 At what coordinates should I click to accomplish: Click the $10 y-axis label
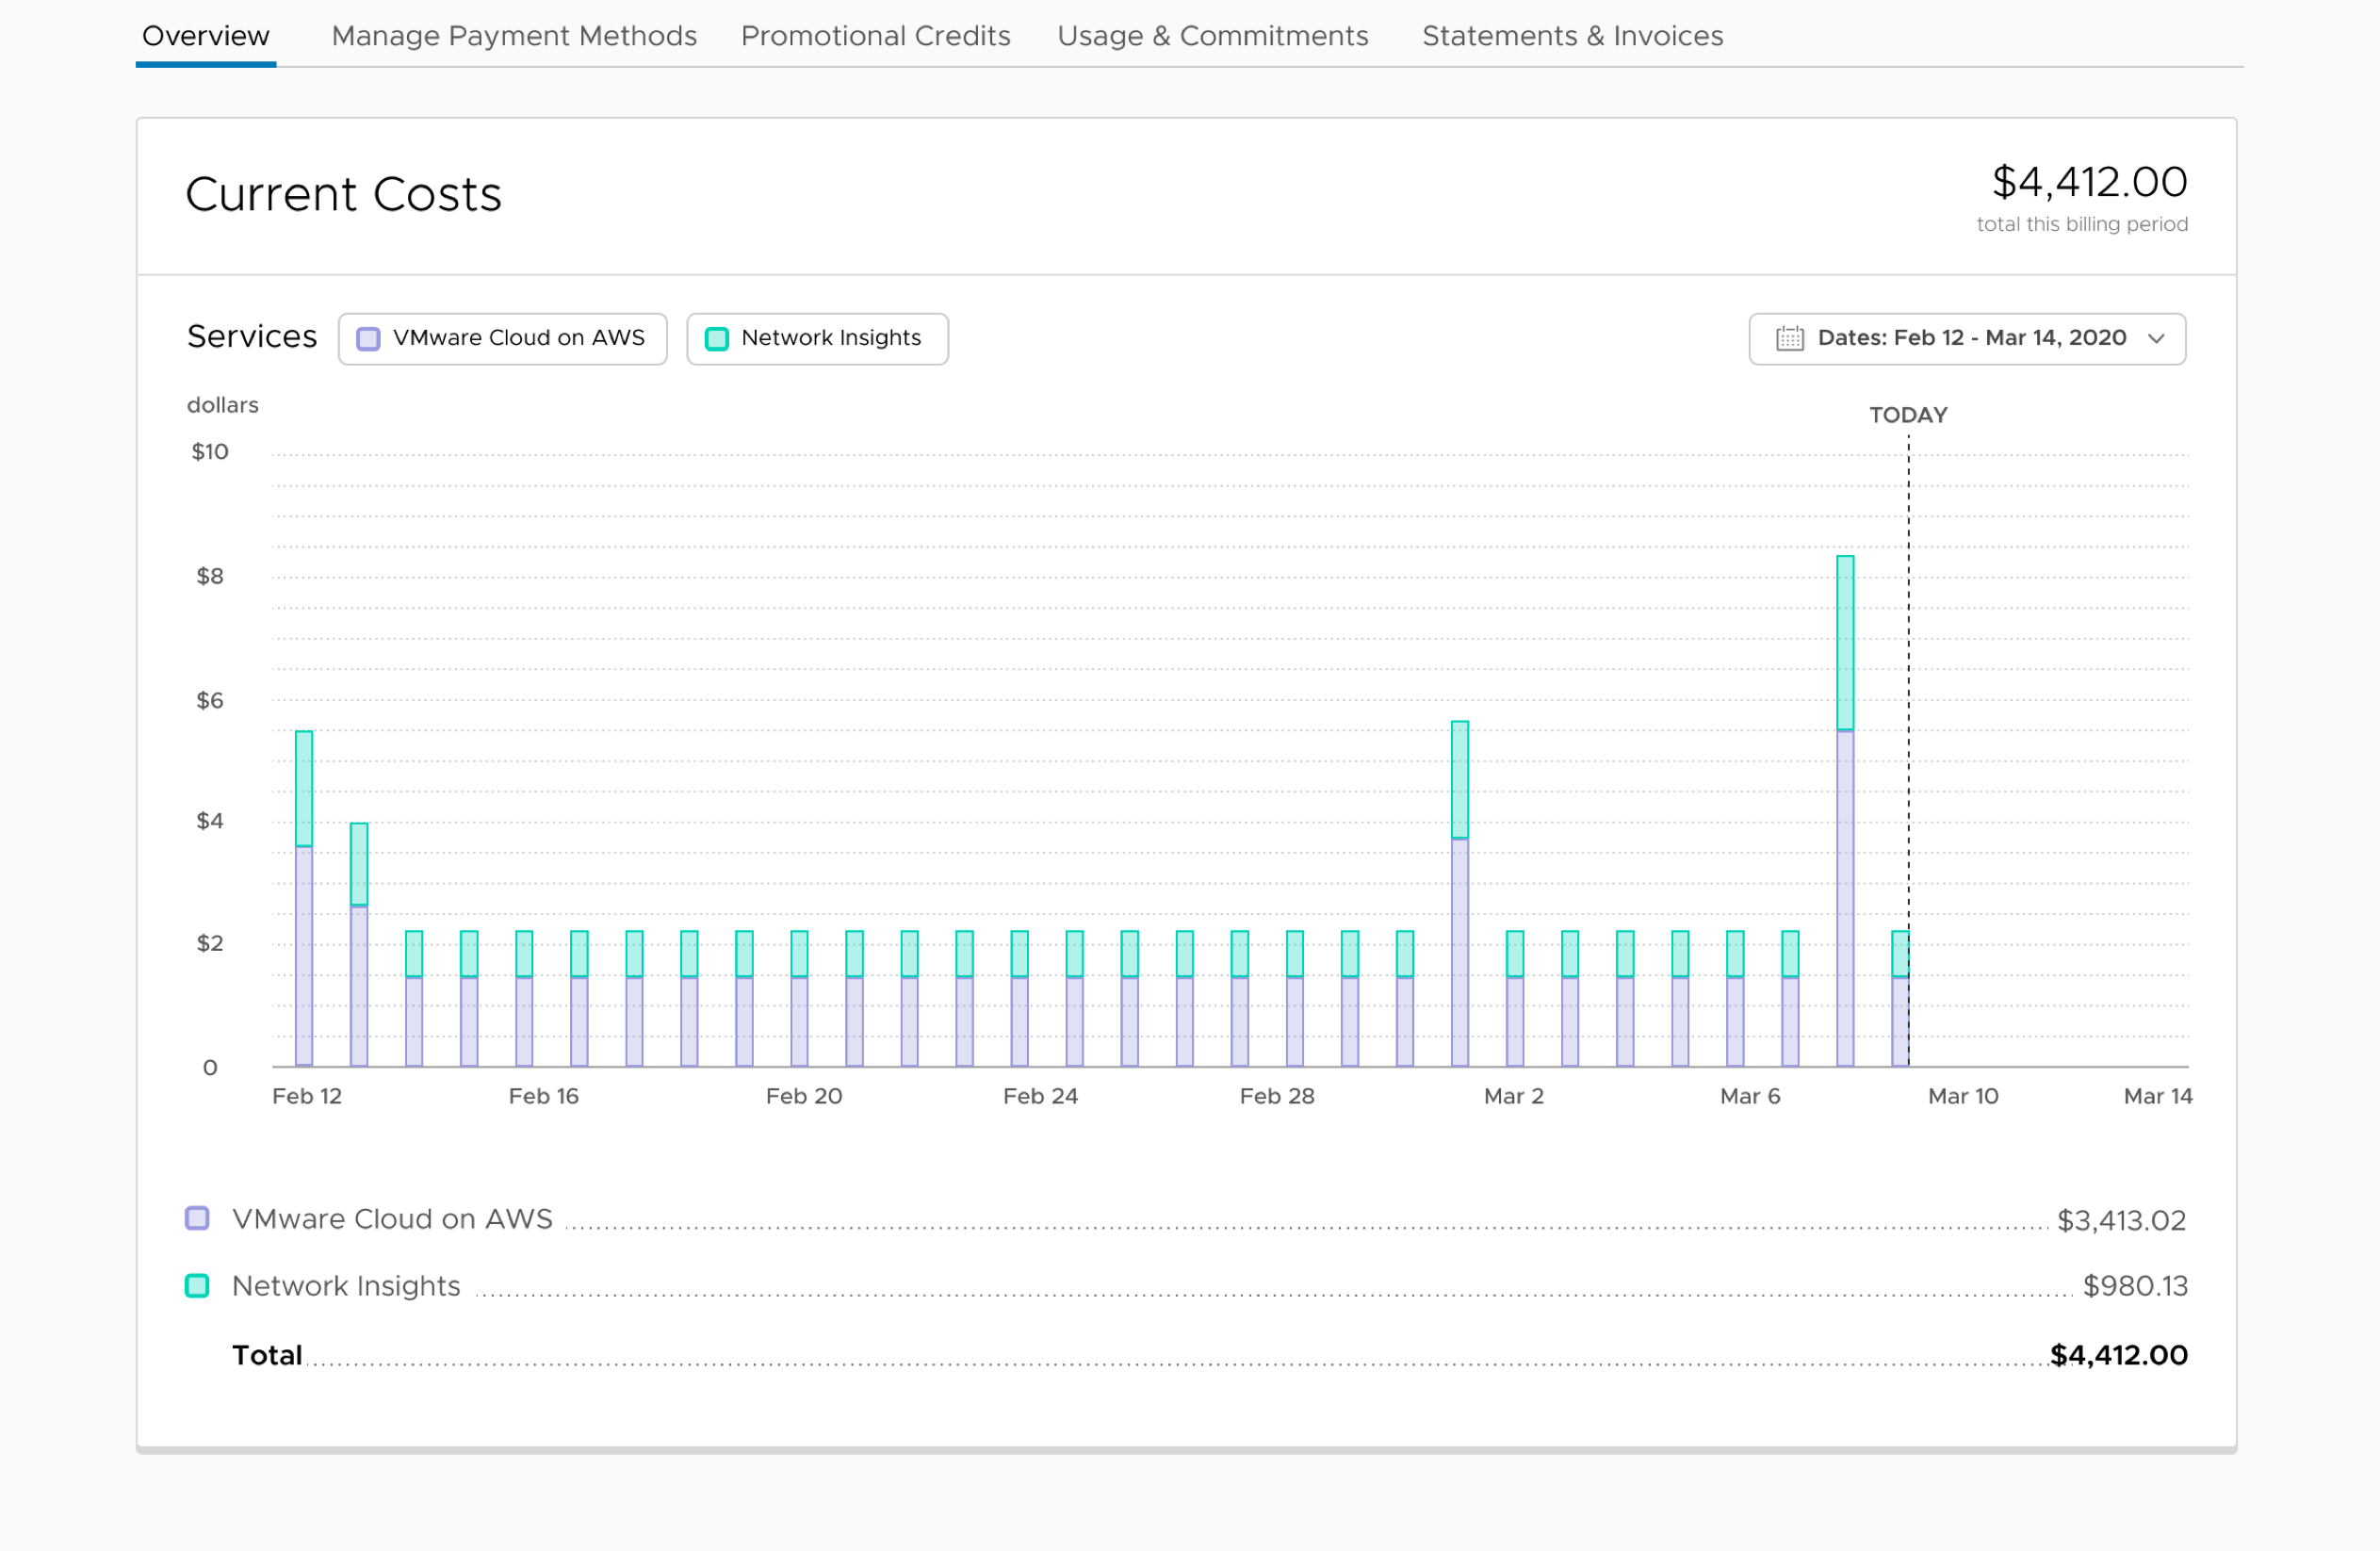(210, 452)
